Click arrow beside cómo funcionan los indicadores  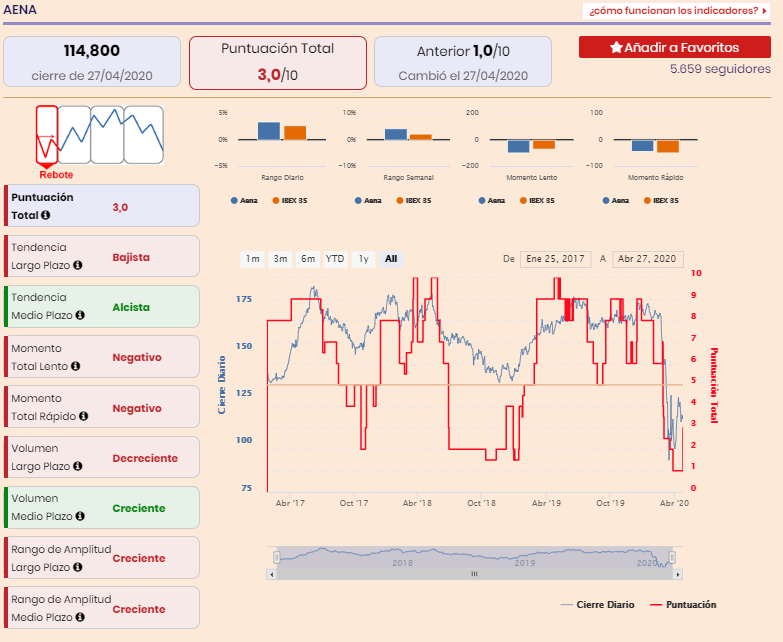[x=765, y=10]
